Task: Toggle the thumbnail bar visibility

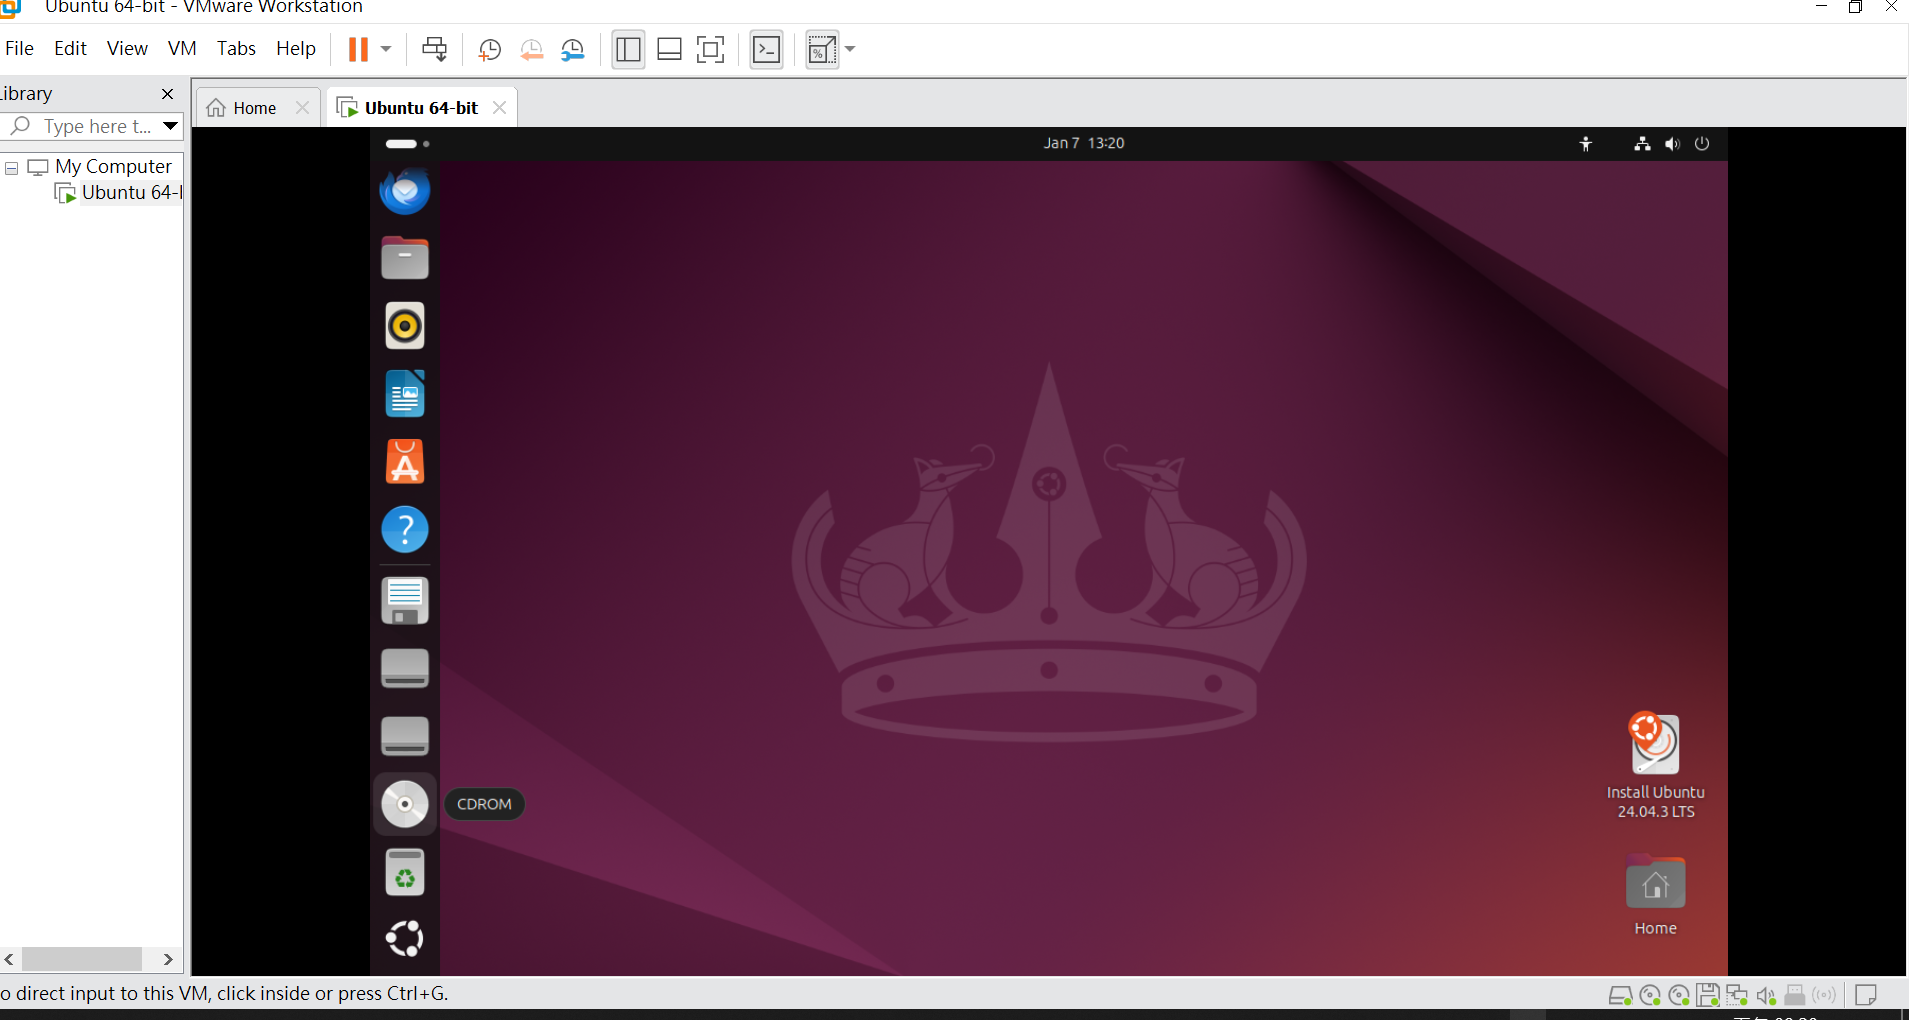Action: point(669,48)
